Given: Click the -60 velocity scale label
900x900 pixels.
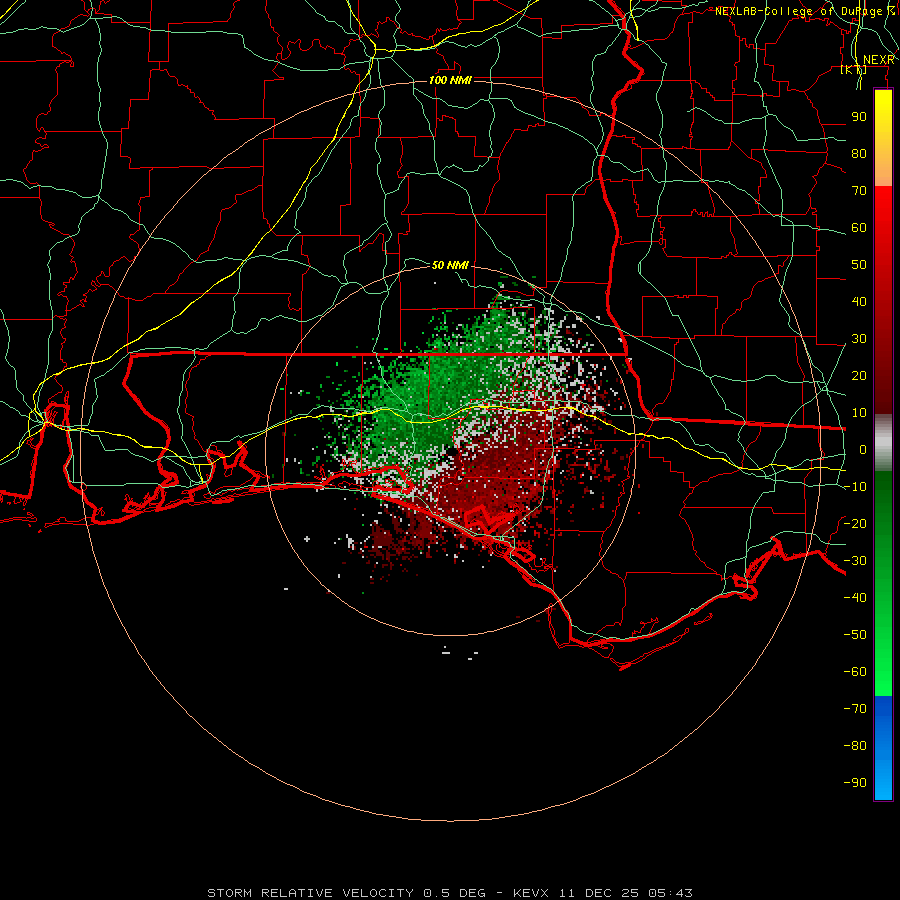Looking at the screenshot, I should coord(855,672).
